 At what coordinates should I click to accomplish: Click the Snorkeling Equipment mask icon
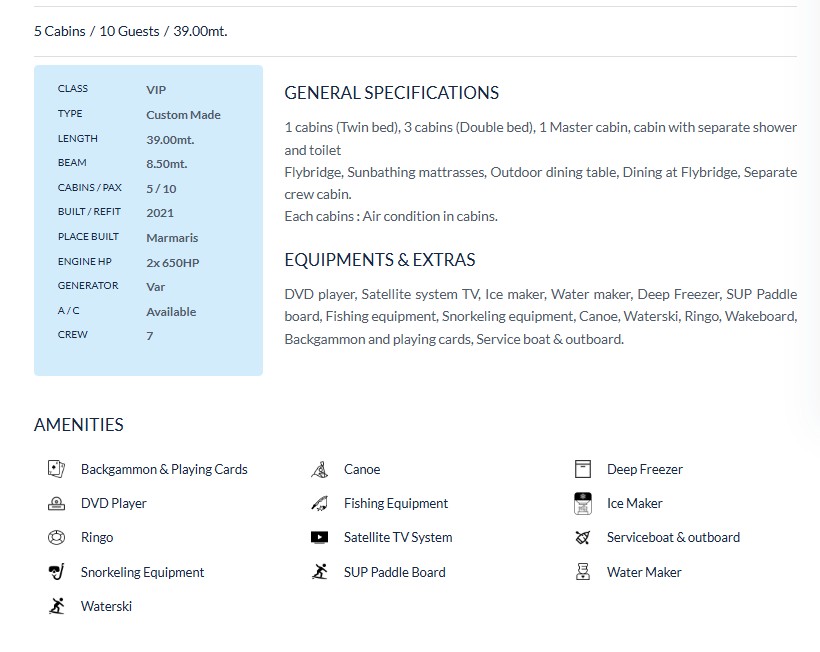pos(56,572)
